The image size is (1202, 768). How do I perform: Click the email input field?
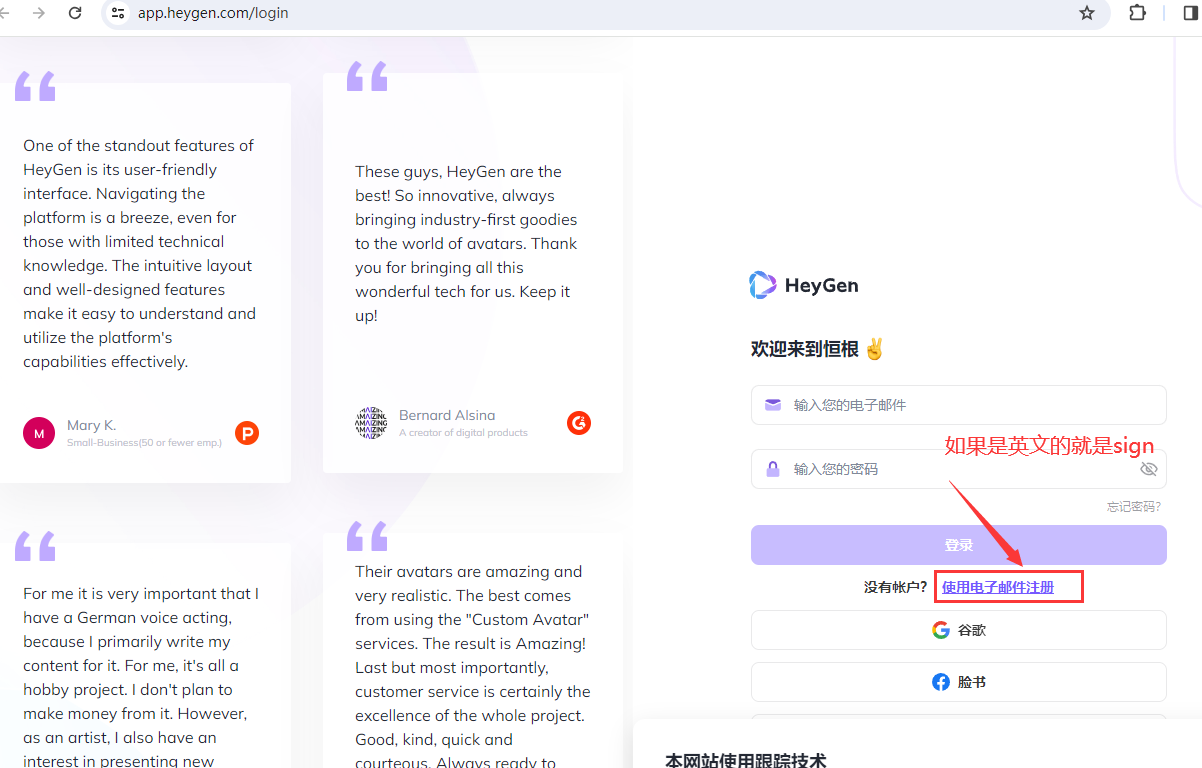click(959, 405)
